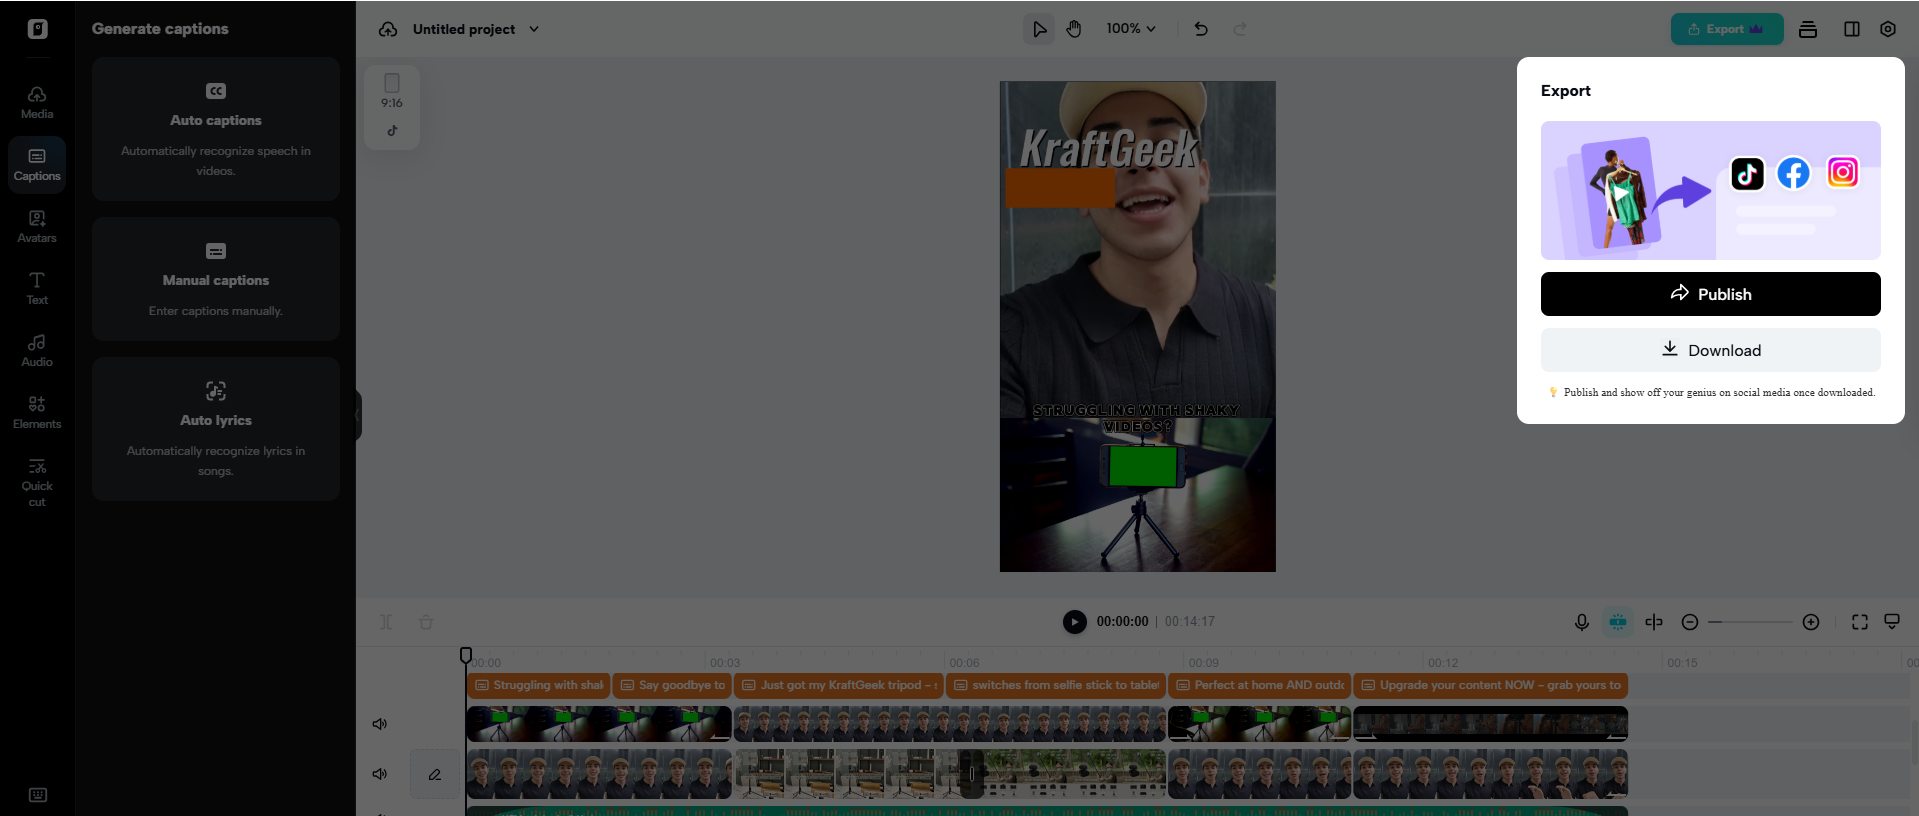Open the Quick cut sidebar tool
This screenshot has height=816, width=1919.
pos(37,482)
